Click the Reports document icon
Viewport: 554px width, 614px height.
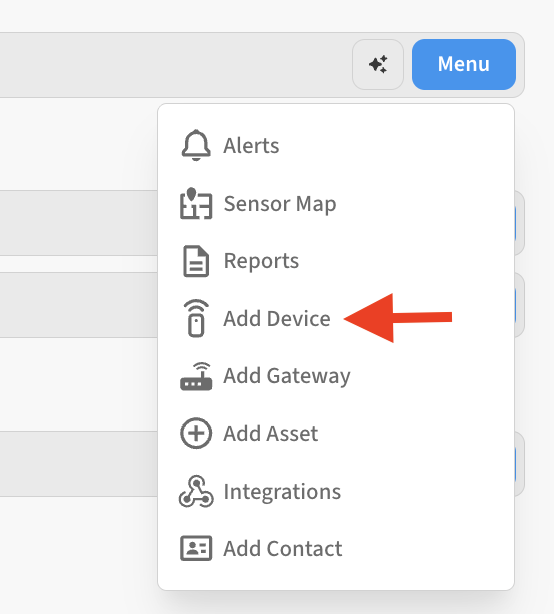click(x=196, y=261)
